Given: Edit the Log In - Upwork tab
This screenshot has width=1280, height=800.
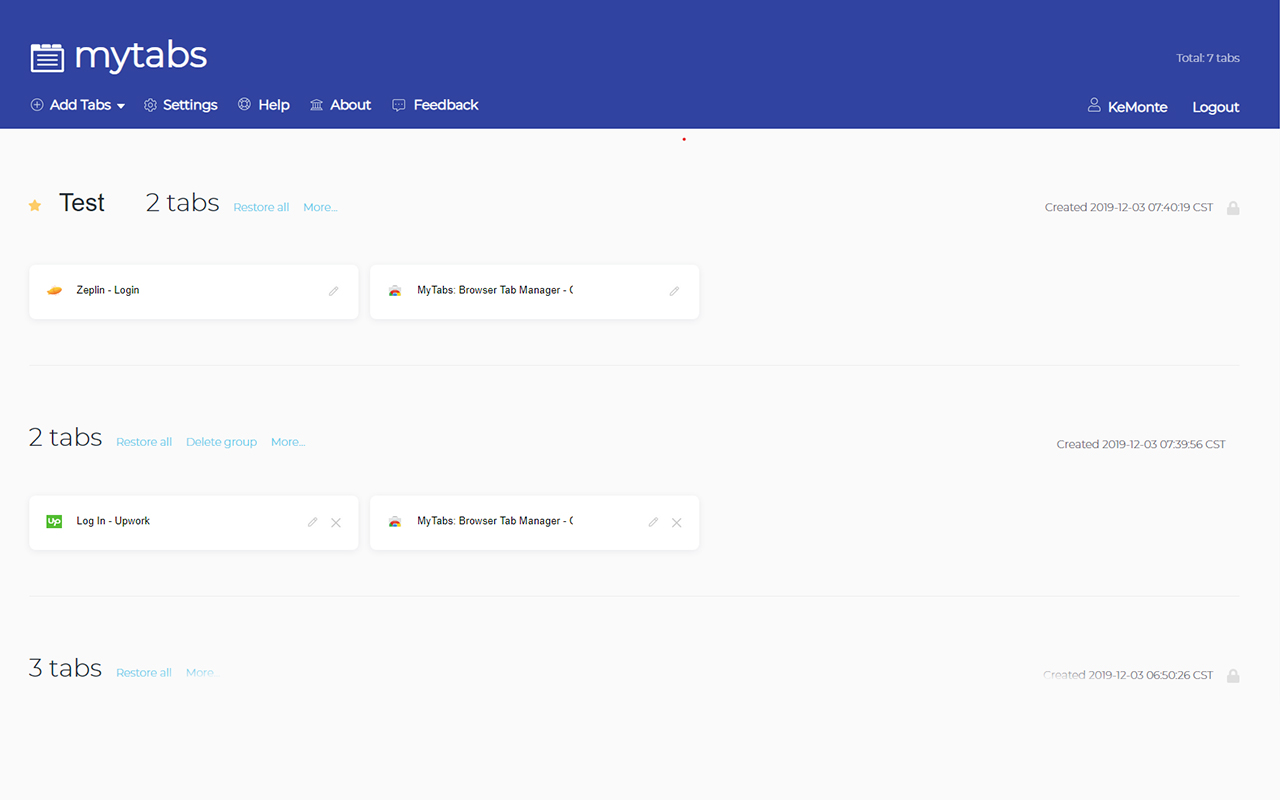Looking at the screenshot, I should pyautogui.click(x=313, y=522).
